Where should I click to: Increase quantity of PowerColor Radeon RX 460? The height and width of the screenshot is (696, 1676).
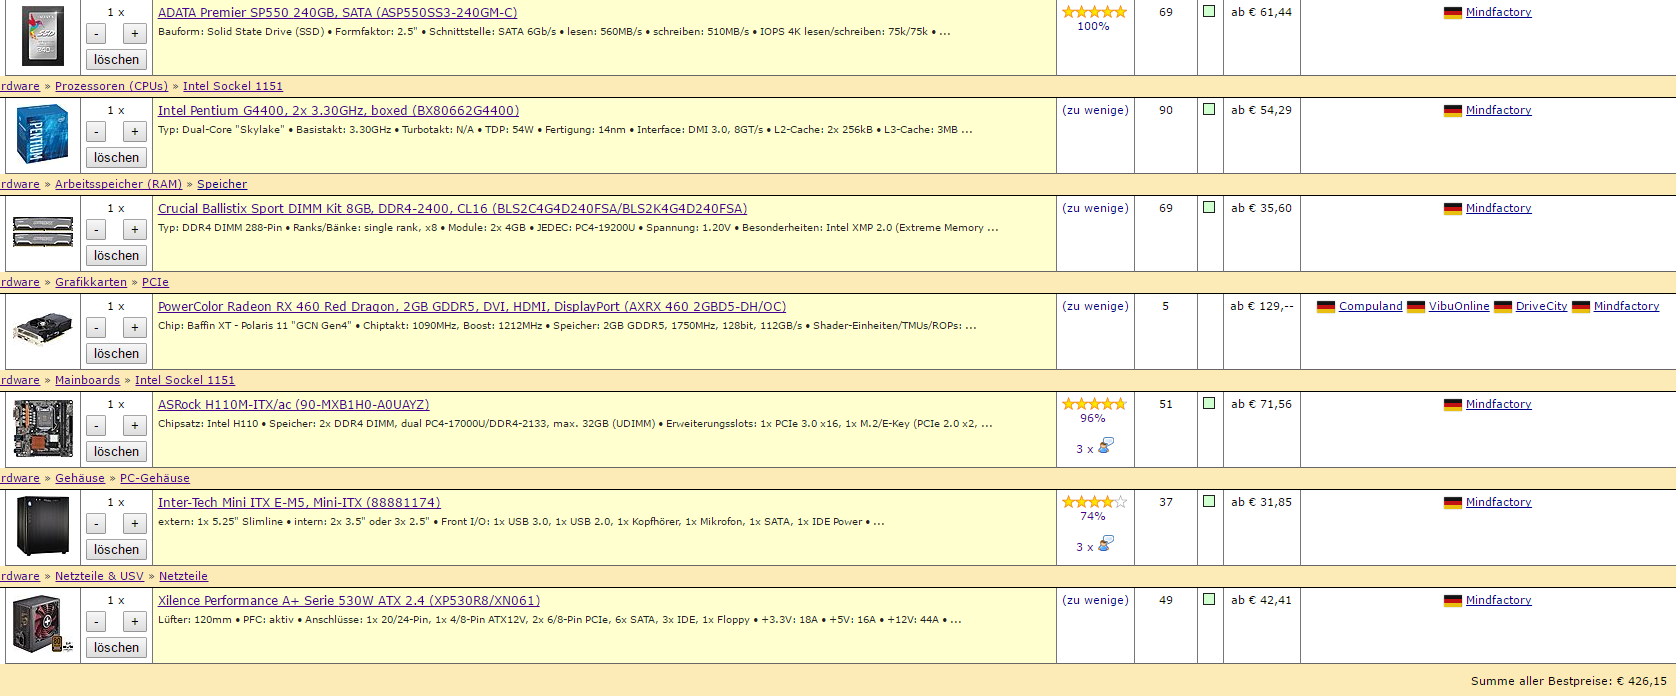point(134,328)
